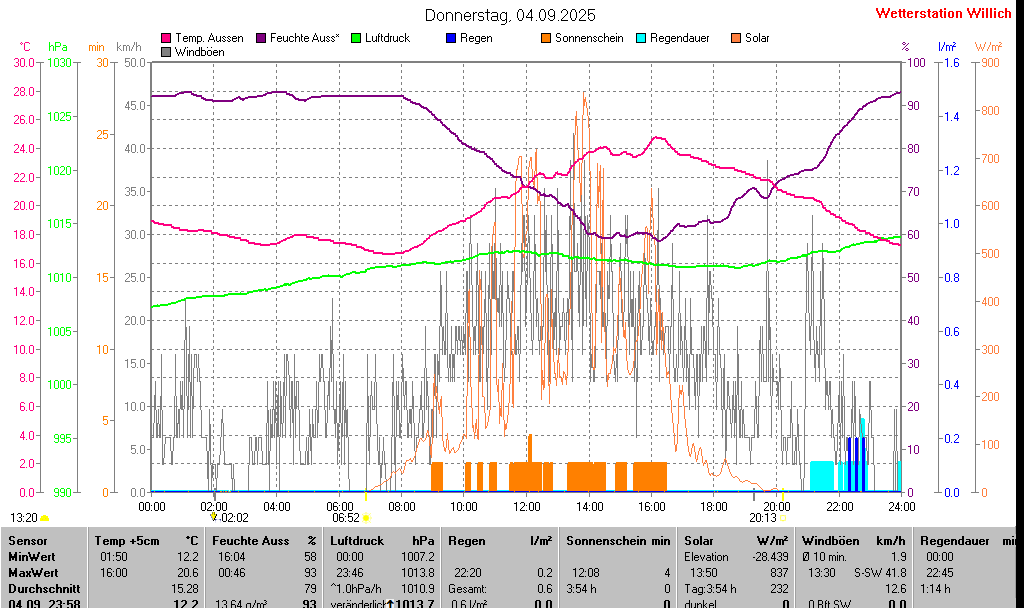Click the Solar legend square

(x=736, y=38)
